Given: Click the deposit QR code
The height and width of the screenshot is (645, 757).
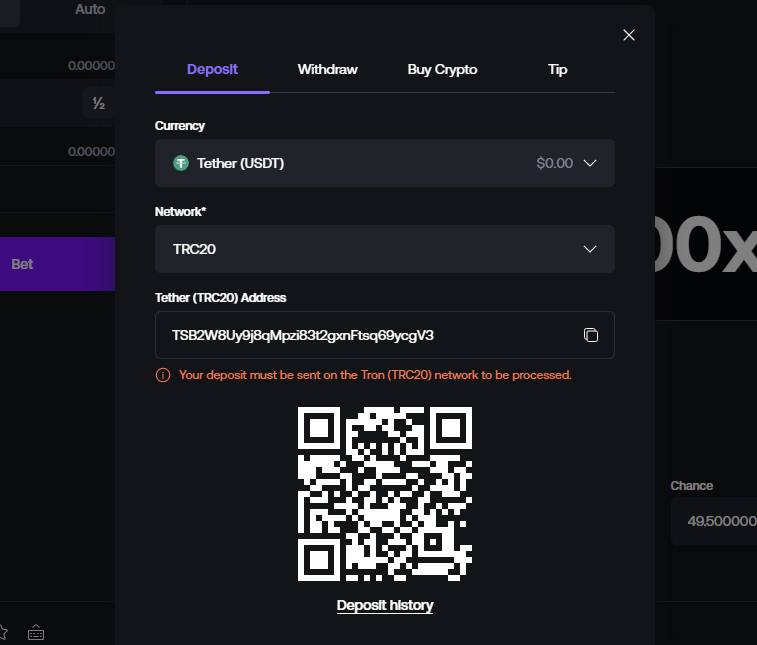Looking at the screenshot, I should click(x=385, y=494).
